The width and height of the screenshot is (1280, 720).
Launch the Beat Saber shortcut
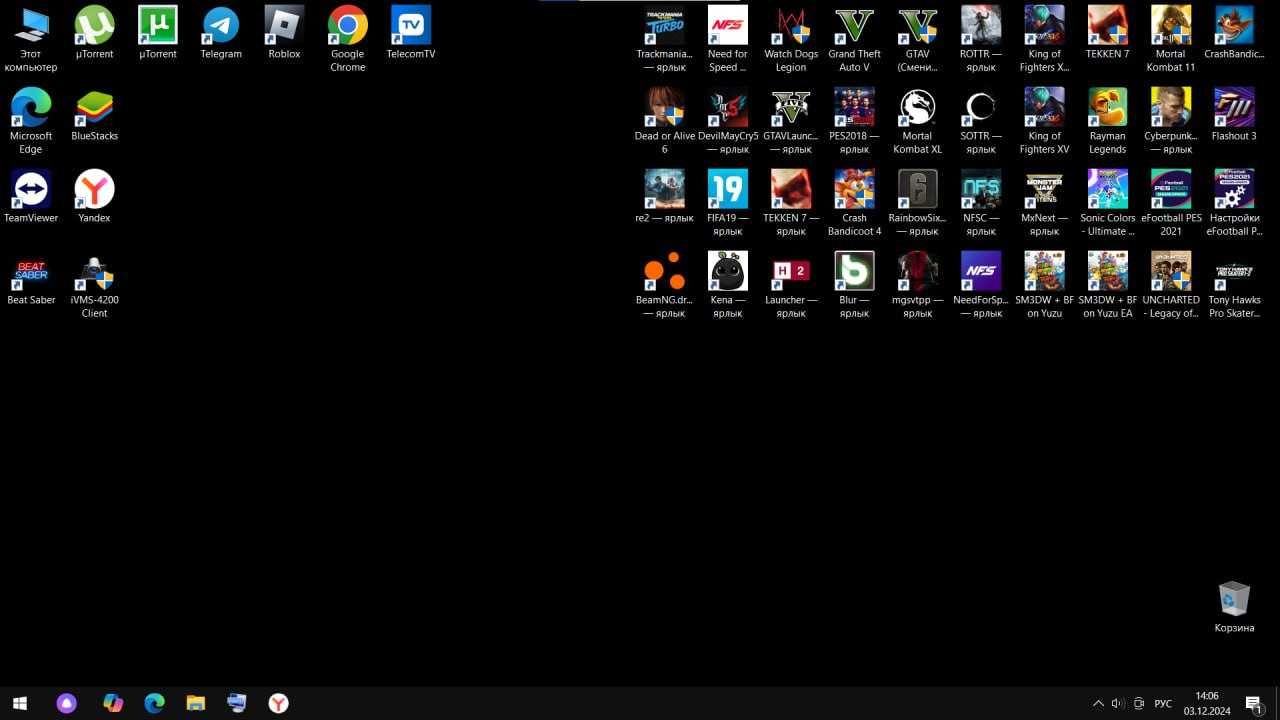[x=31, y=280]
